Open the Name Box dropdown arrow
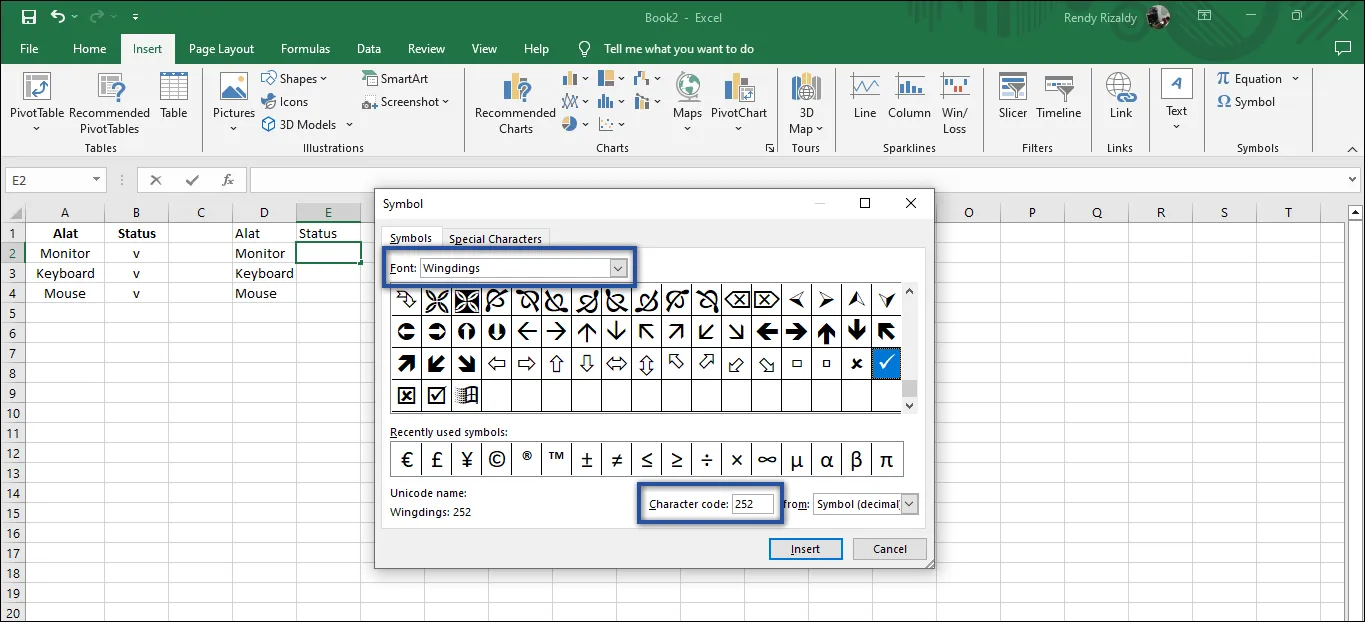This screenshot has height=622, width=1365. [97, 180]
